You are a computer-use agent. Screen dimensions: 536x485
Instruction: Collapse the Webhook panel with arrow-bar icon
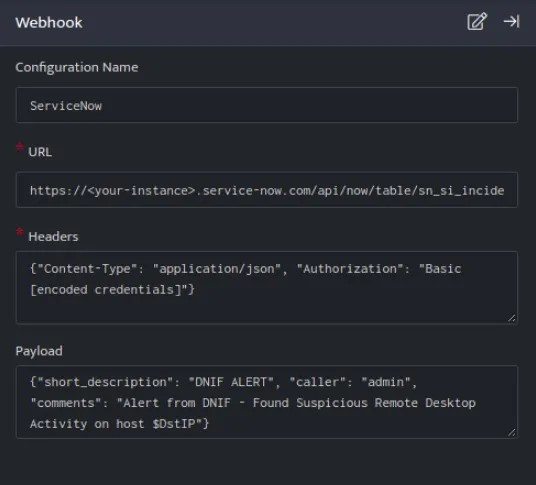pos(512,22)
